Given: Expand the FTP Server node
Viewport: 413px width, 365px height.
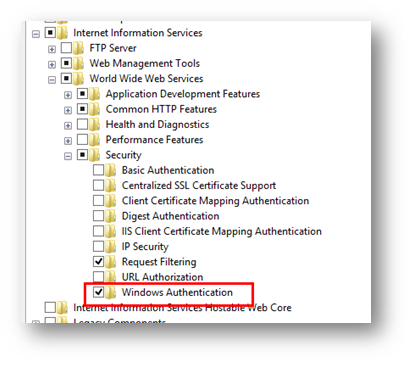Looking at the screenshot, I should pyautogui.click(x=52, y=49).
